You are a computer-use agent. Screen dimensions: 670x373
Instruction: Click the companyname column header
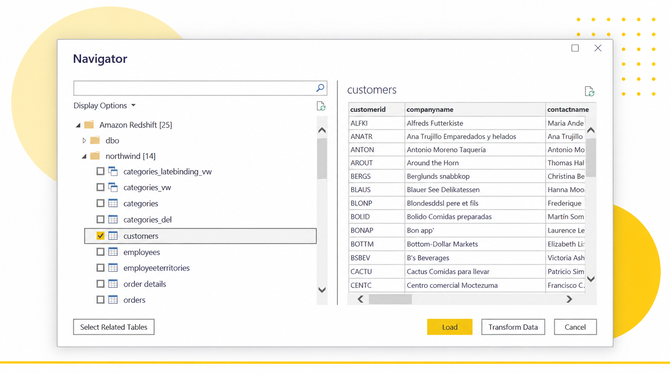click(475, 109)
